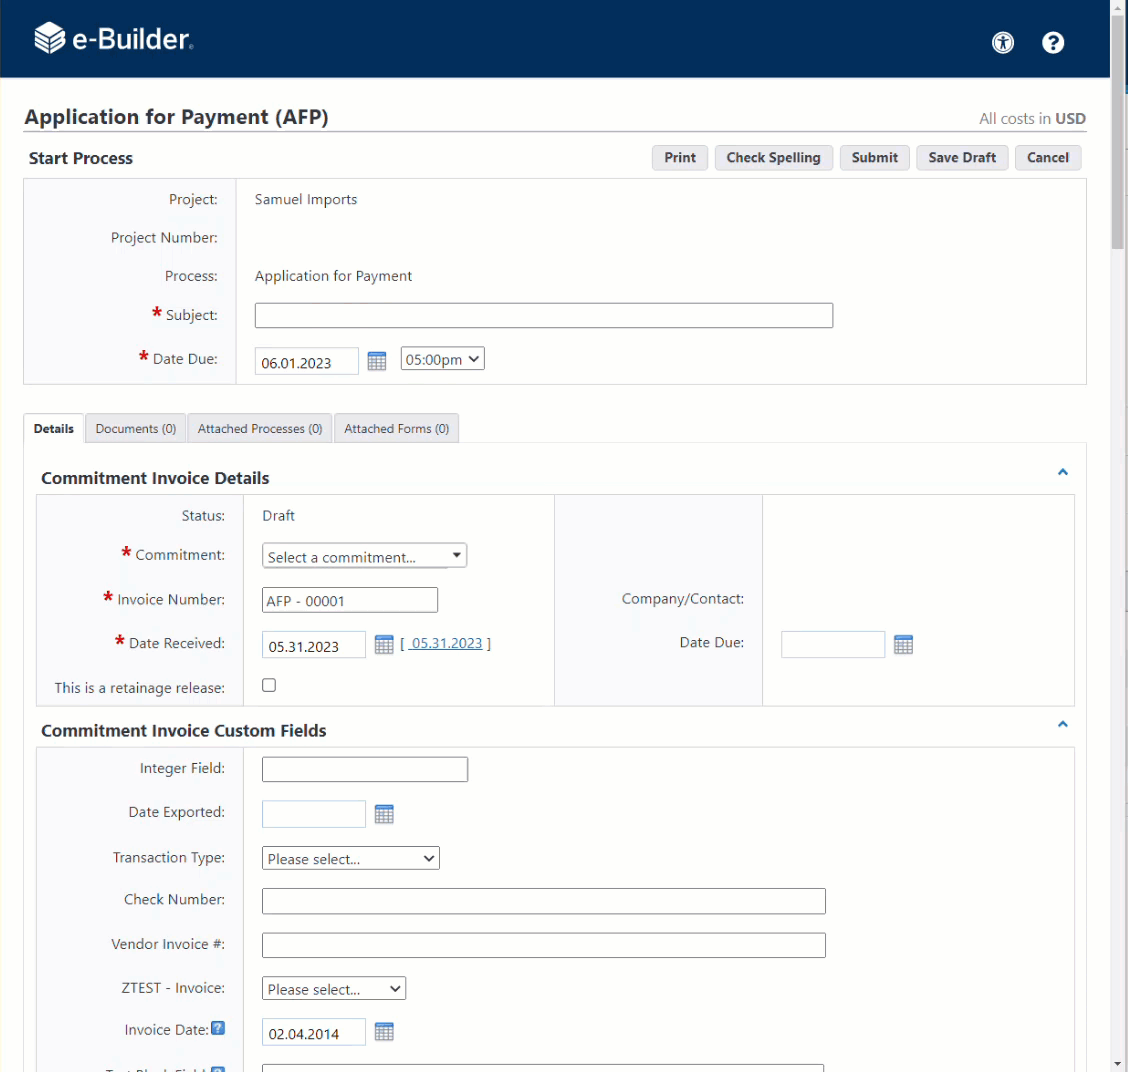Click the accessibility icon in header
The height and width of the screenshot is (1072, 1128).
(1002, 42)
